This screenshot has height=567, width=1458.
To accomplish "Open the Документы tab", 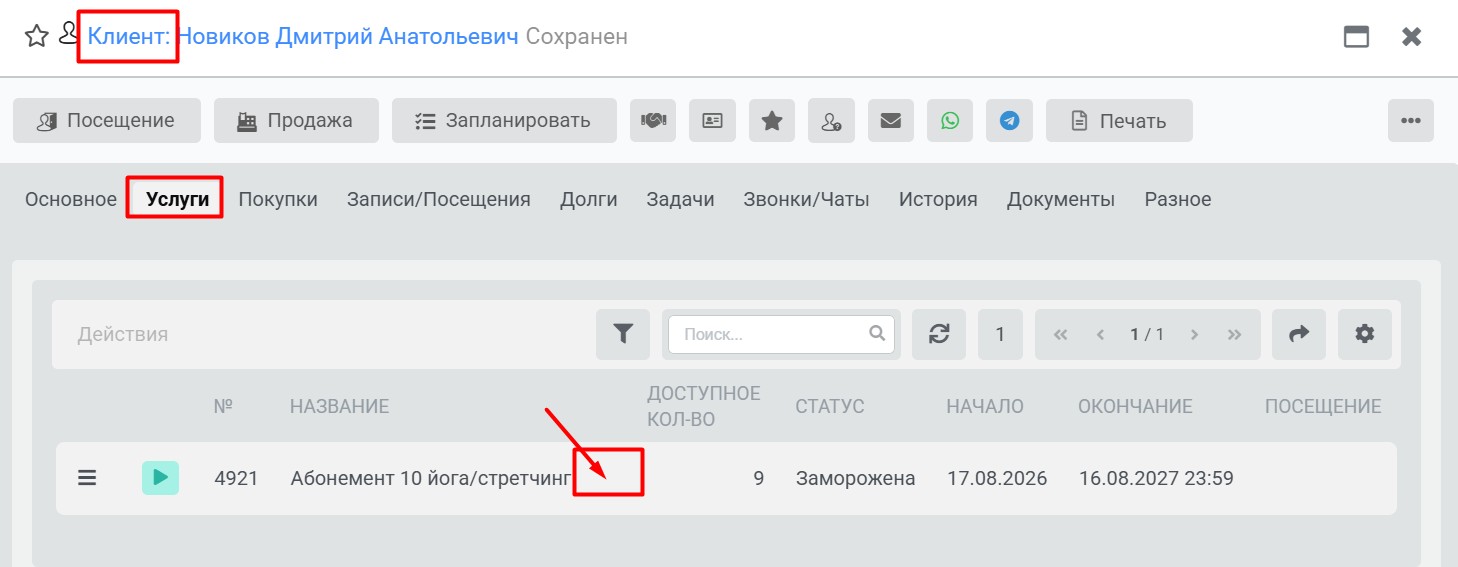I will (1061, 199).
